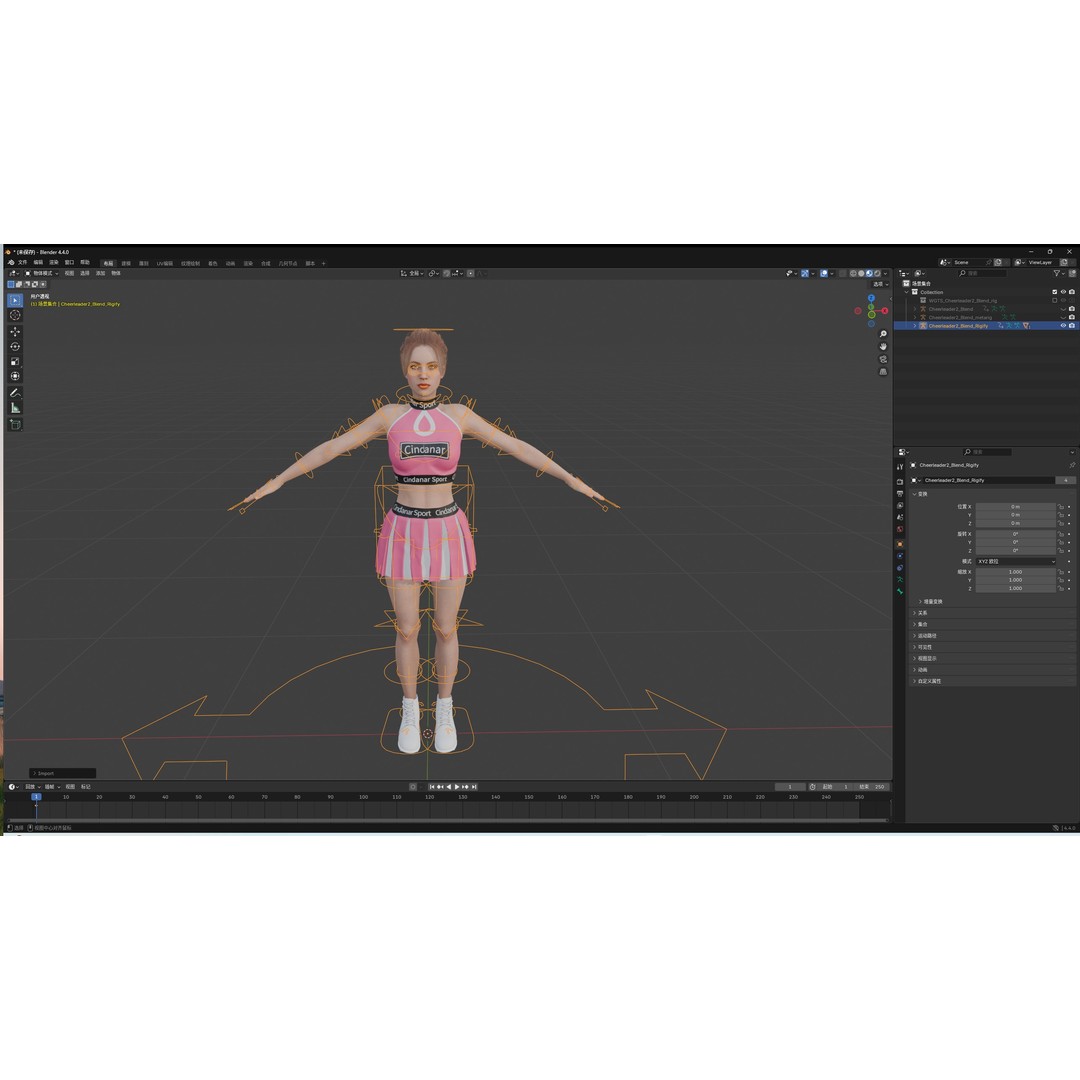
Task: Toggle lock on Rotation X
Action: pyautogui.click(x=1061, y=534)
